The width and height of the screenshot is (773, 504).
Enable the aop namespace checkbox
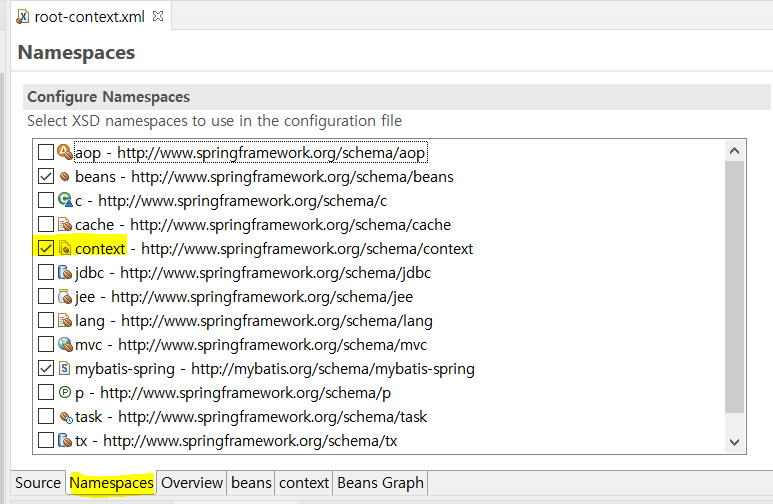[x=46, y=152]
